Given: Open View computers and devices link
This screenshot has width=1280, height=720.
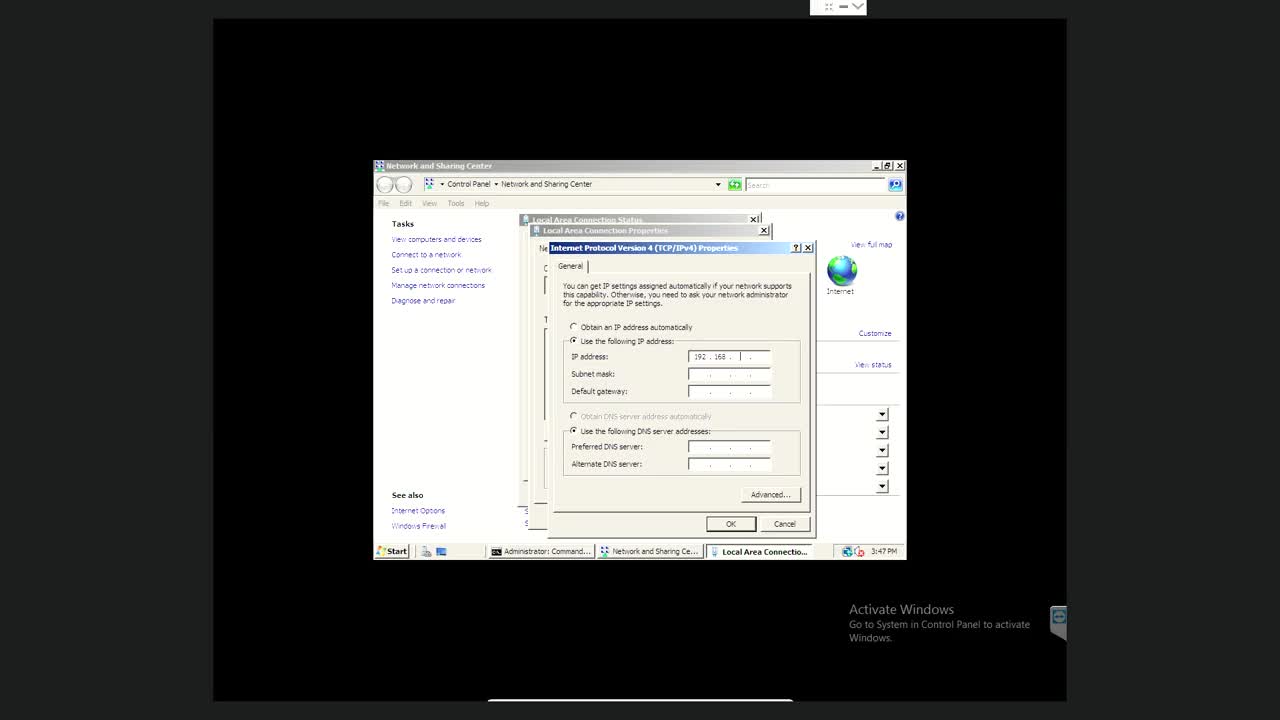Looking at the screenshot, I should (x=436, y=240).
